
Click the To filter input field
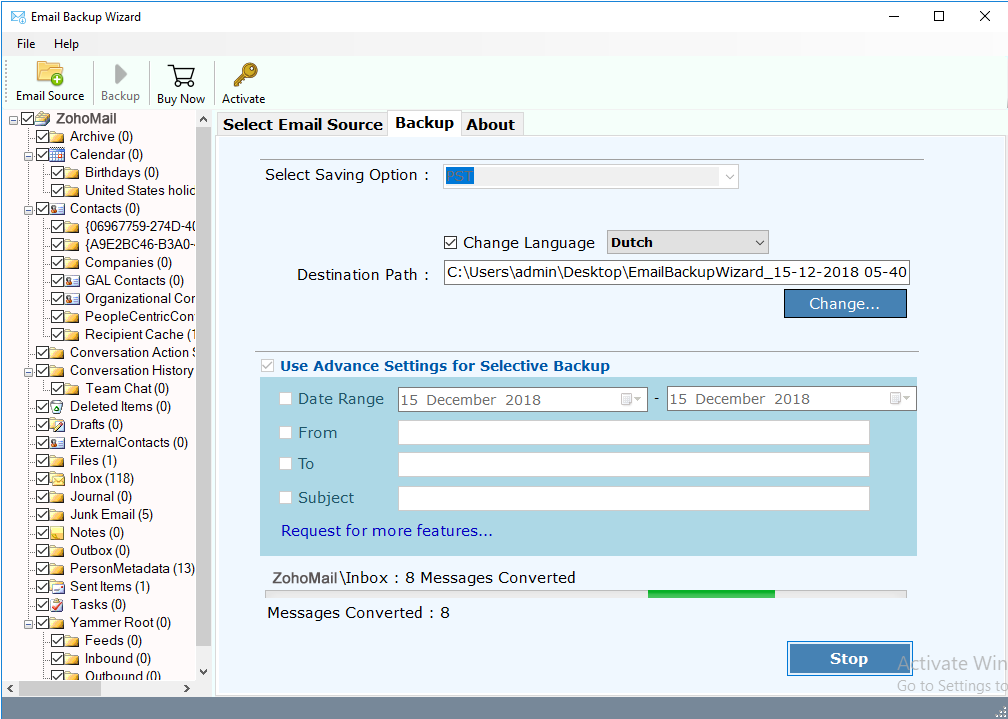pos(633,464)
